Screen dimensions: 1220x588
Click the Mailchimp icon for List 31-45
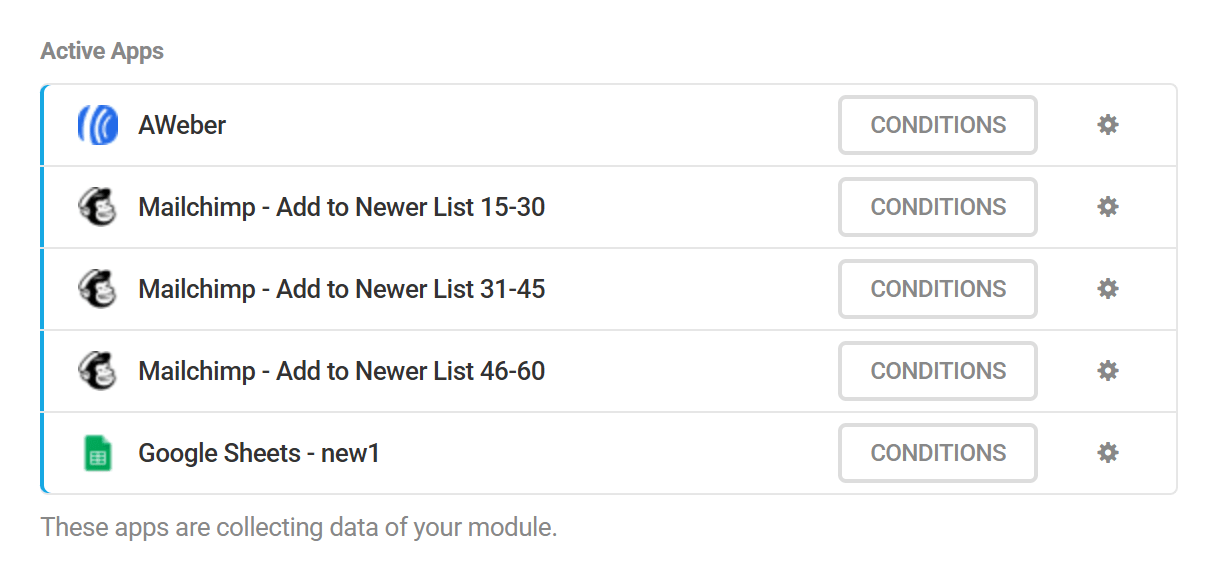(96, 288)
